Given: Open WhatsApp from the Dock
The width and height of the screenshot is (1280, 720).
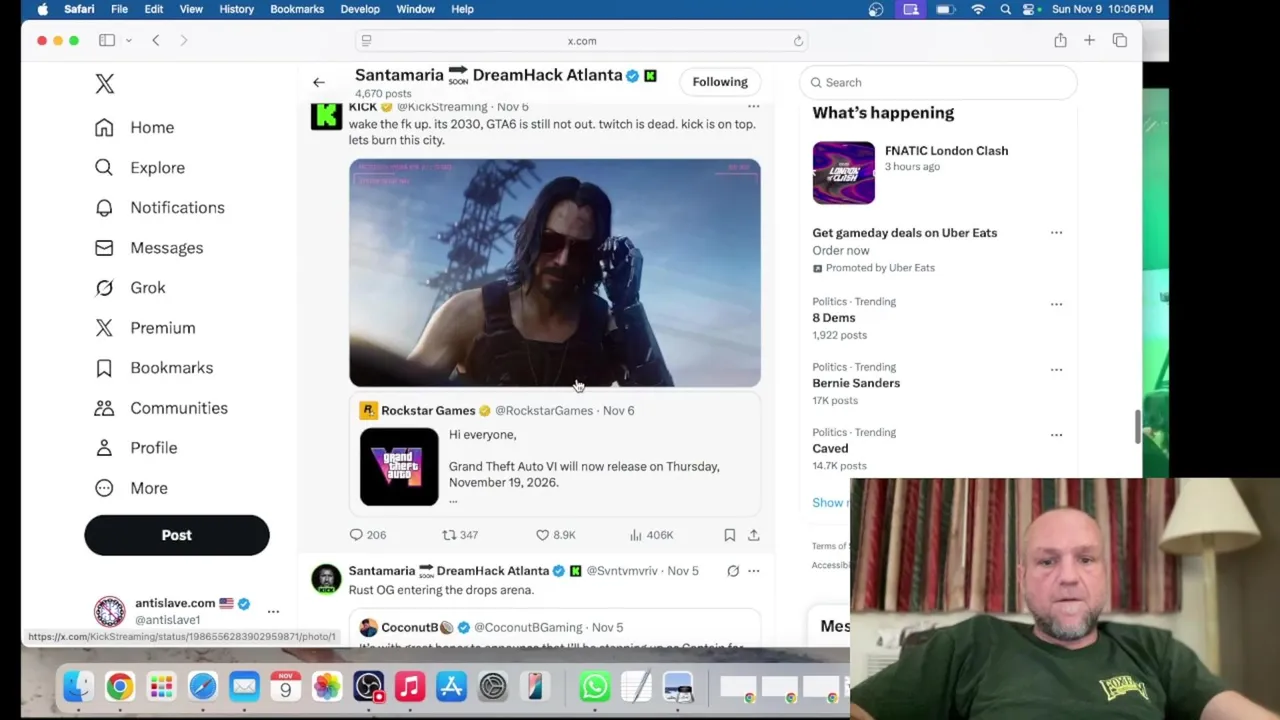Looking at the screenshot, I should [x=595, y=686].
